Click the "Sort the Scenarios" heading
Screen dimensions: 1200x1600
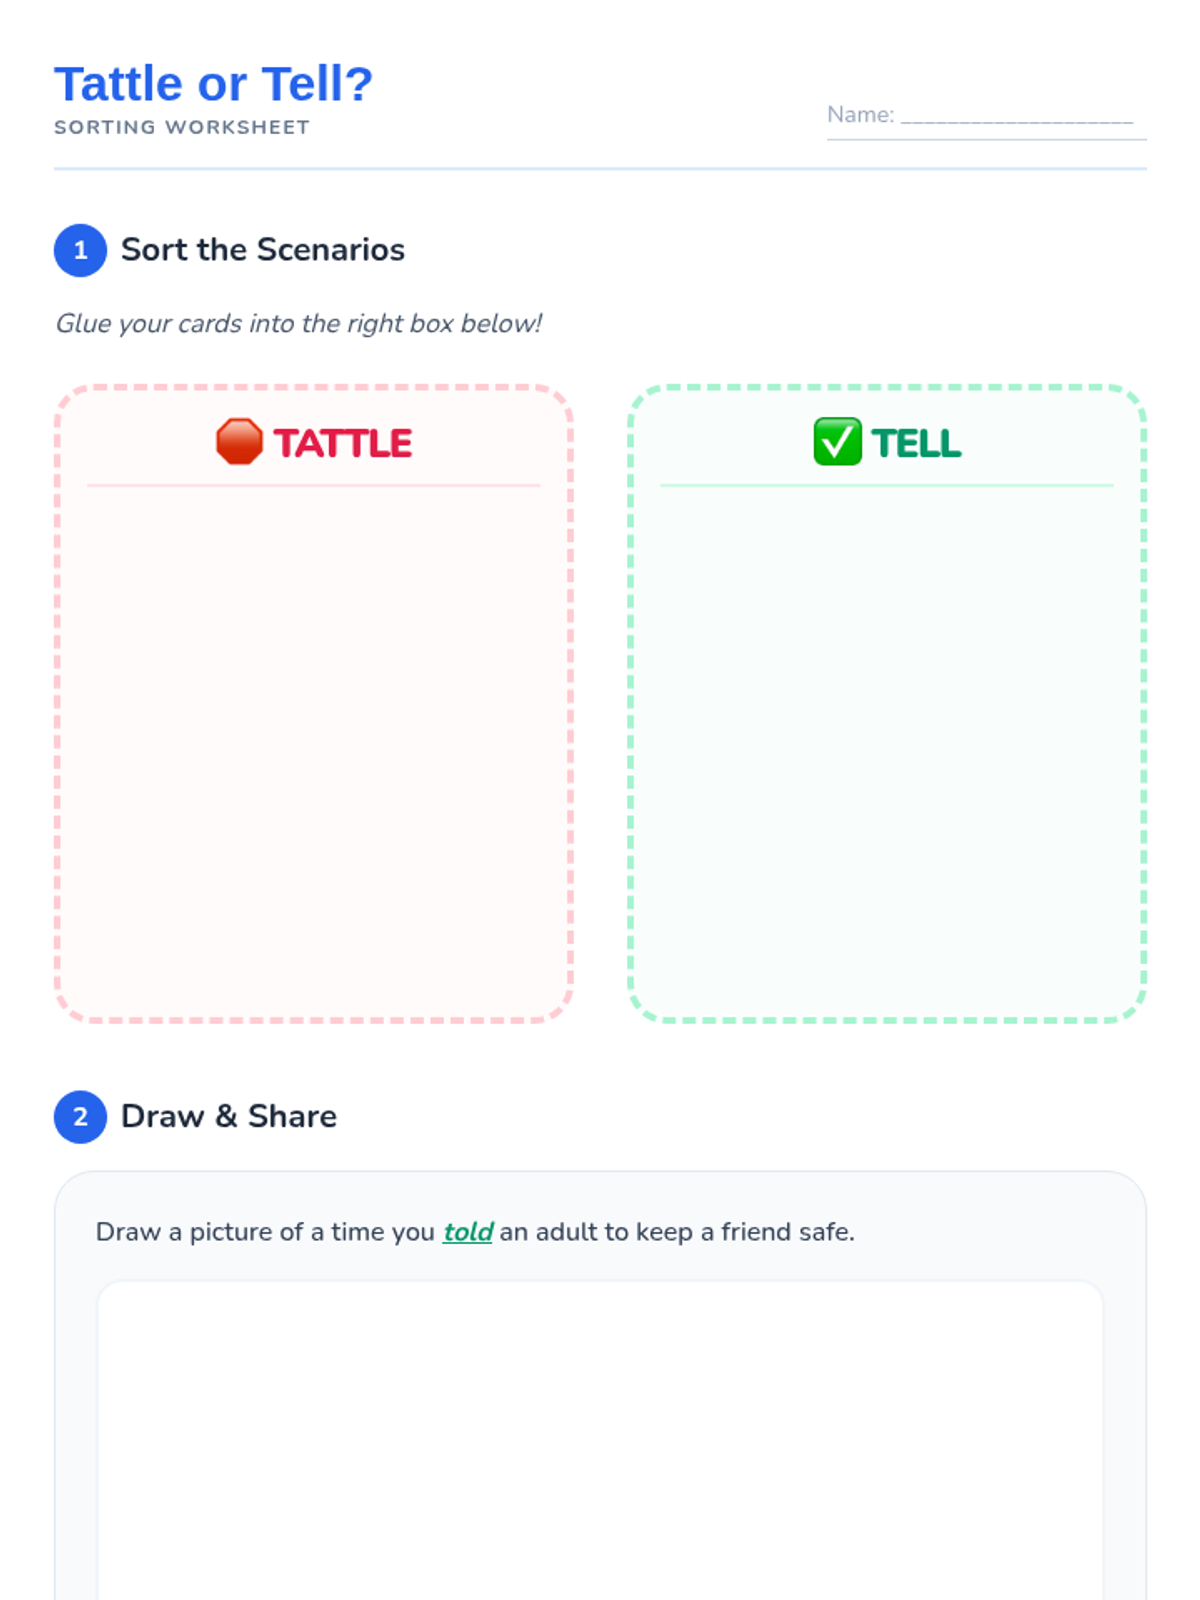(262, 250)
